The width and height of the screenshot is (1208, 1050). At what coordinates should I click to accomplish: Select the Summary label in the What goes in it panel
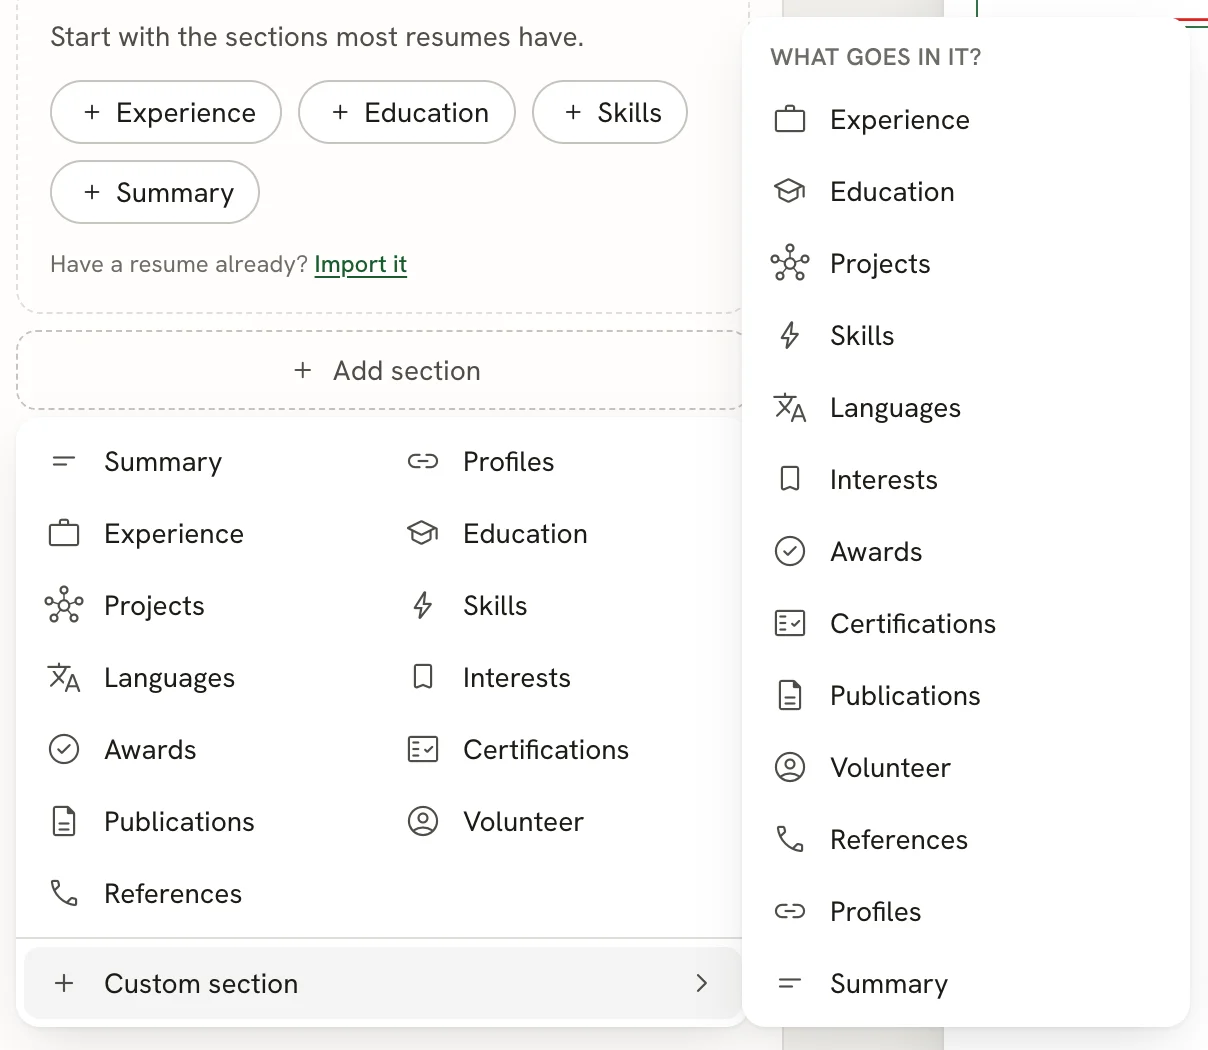[889, 984]
